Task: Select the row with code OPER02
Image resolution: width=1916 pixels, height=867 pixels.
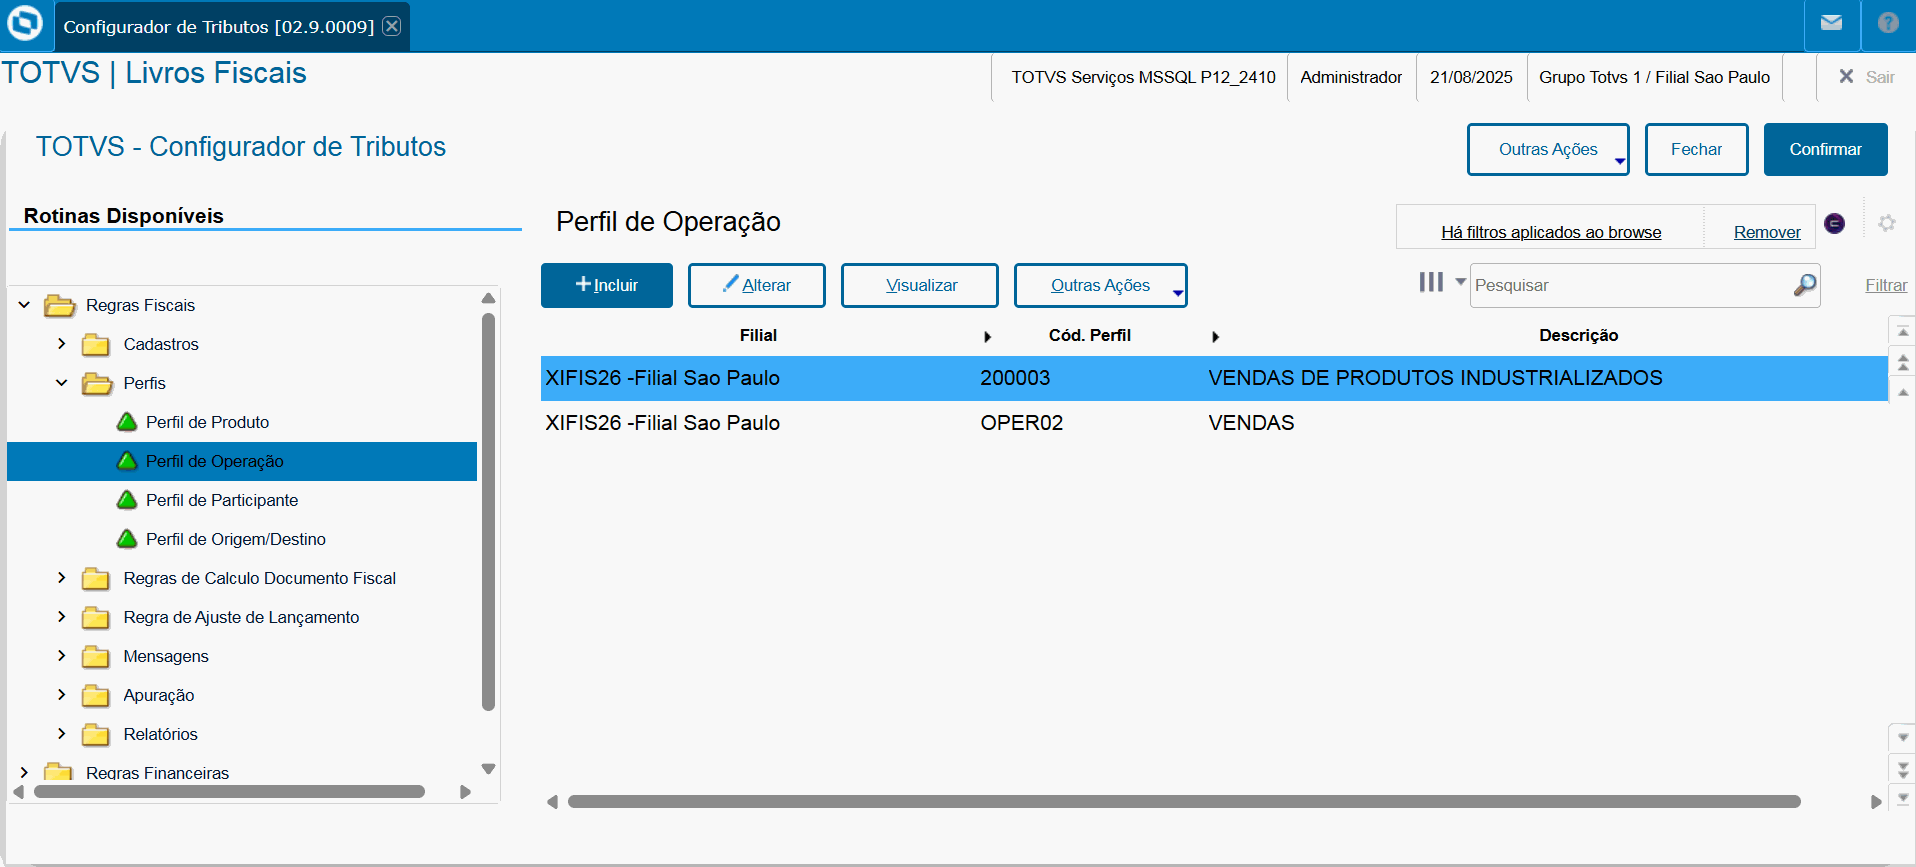Action: click(x=1214, y=423)
